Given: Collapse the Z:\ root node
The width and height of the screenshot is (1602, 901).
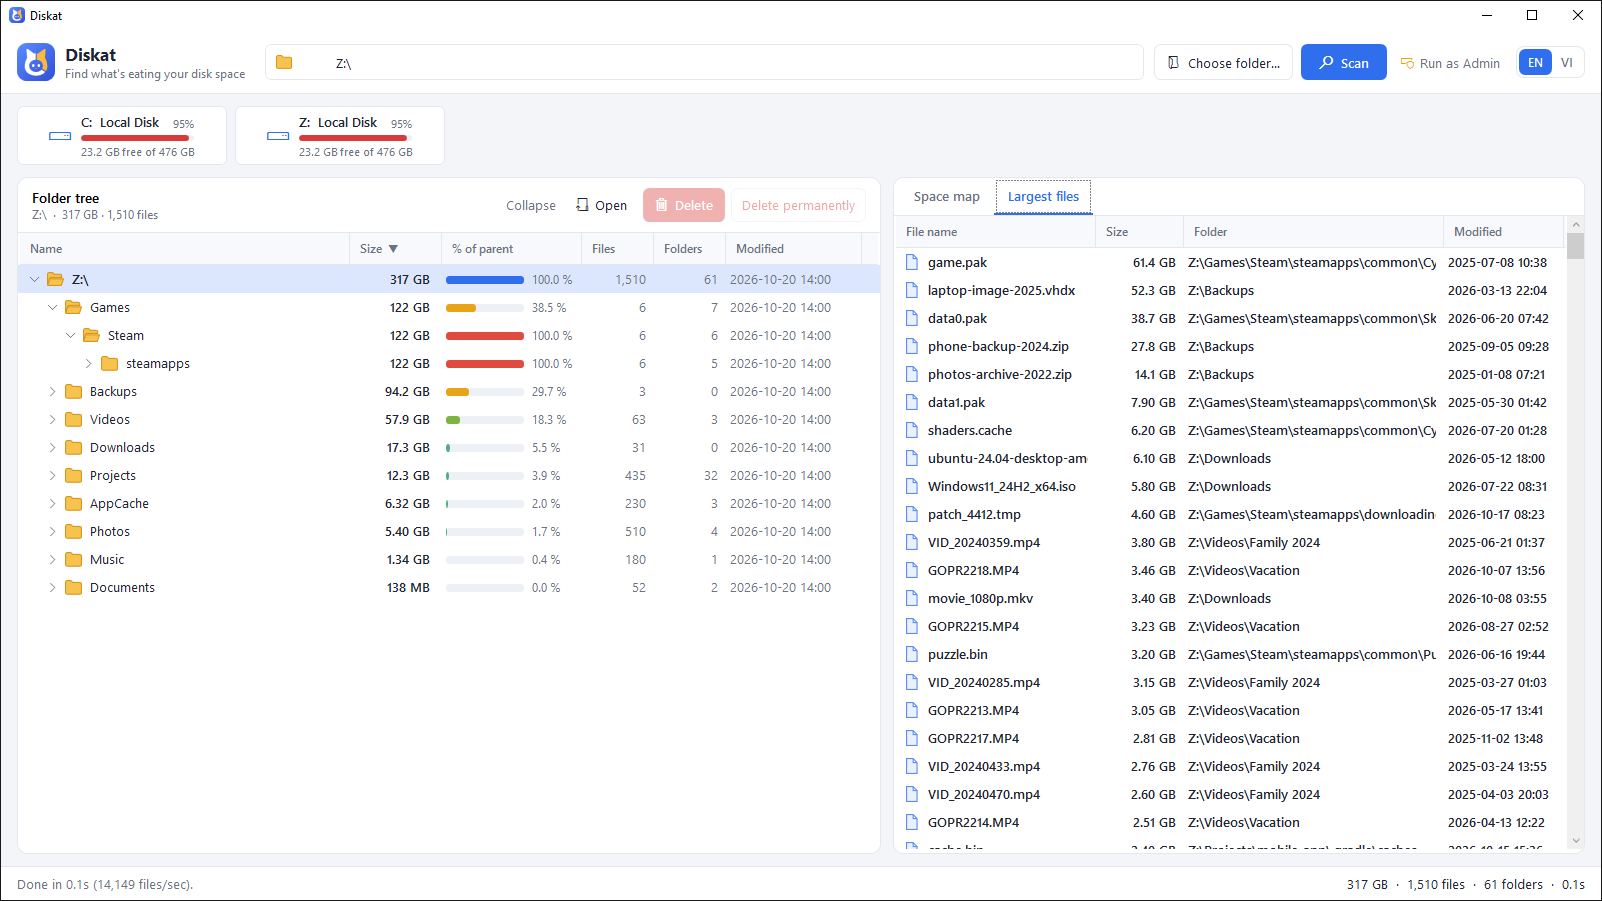Looking at the screenshot, I should point(34,279).
